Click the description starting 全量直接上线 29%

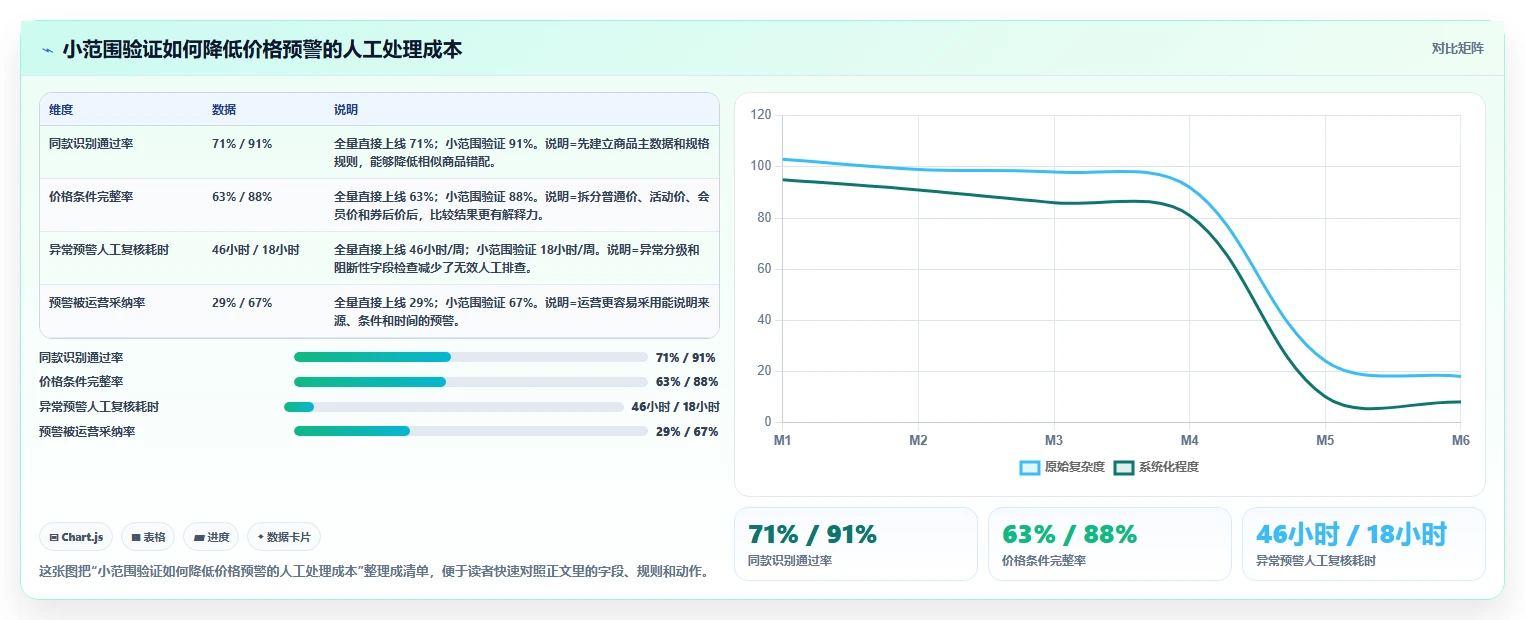coord(521,312)
